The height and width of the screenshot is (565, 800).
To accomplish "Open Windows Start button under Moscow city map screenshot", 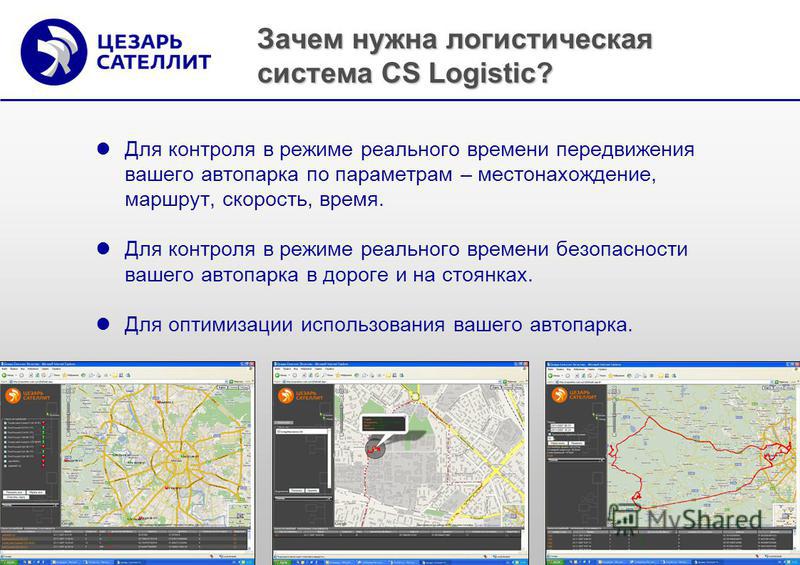I will click(9, 562).
